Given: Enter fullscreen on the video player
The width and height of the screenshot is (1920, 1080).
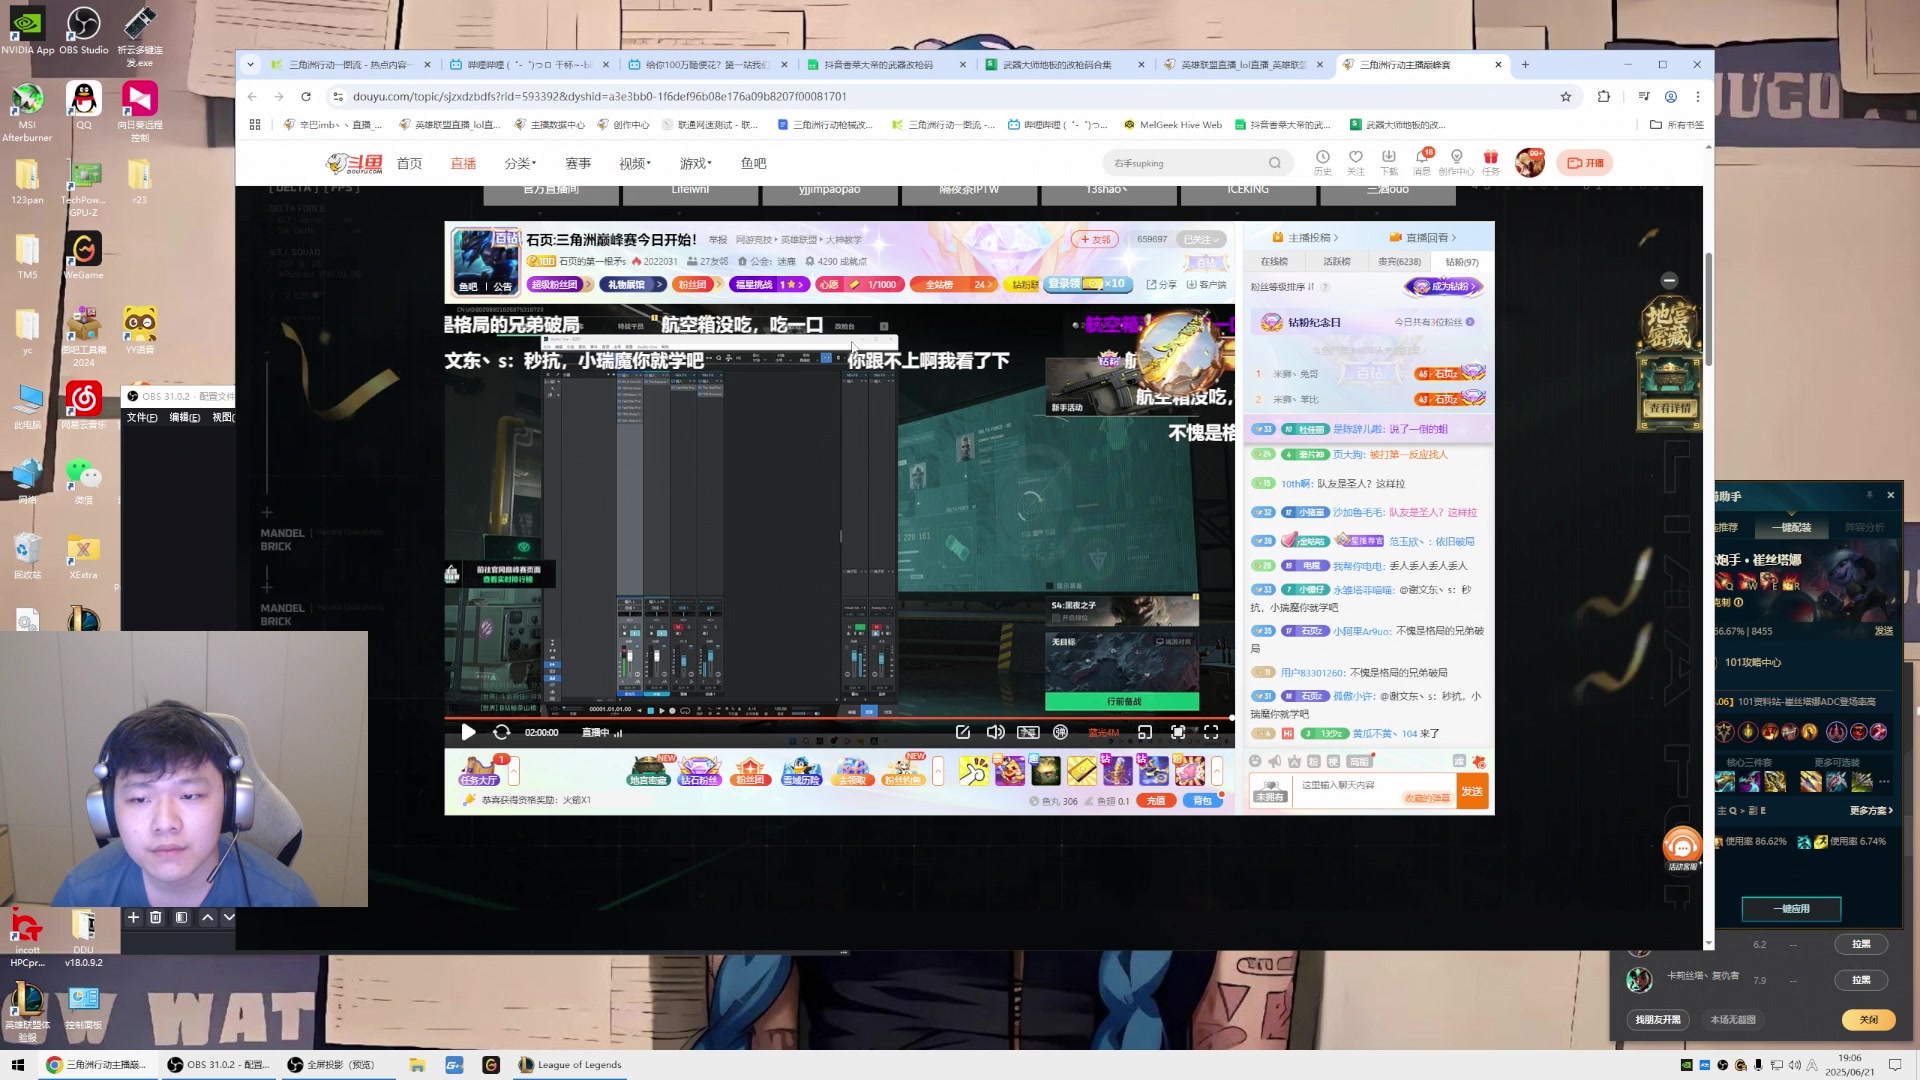Looking at the screenshot, I should point(1211,732).
